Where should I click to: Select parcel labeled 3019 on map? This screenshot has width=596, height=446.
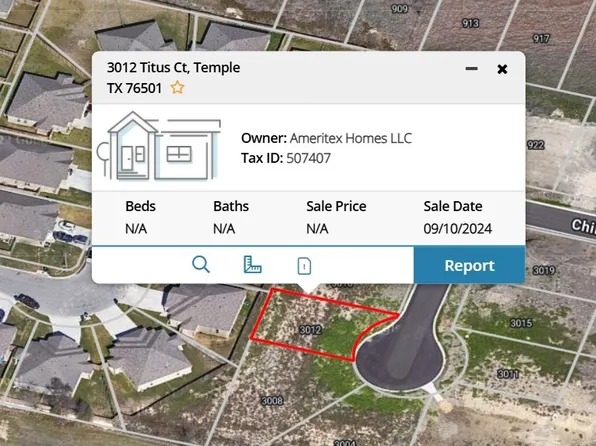point(544,270)
